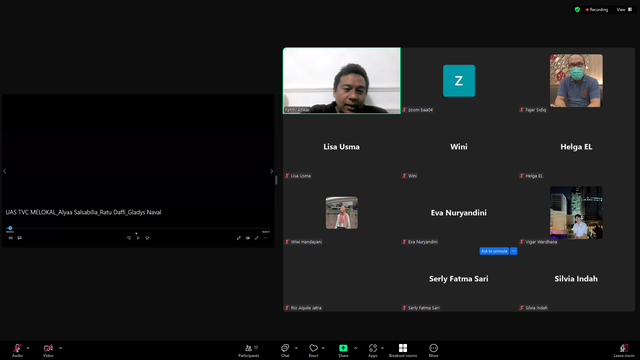Skip back in shared video player
This screenshot has width=640, height=360.
point(129,238)
